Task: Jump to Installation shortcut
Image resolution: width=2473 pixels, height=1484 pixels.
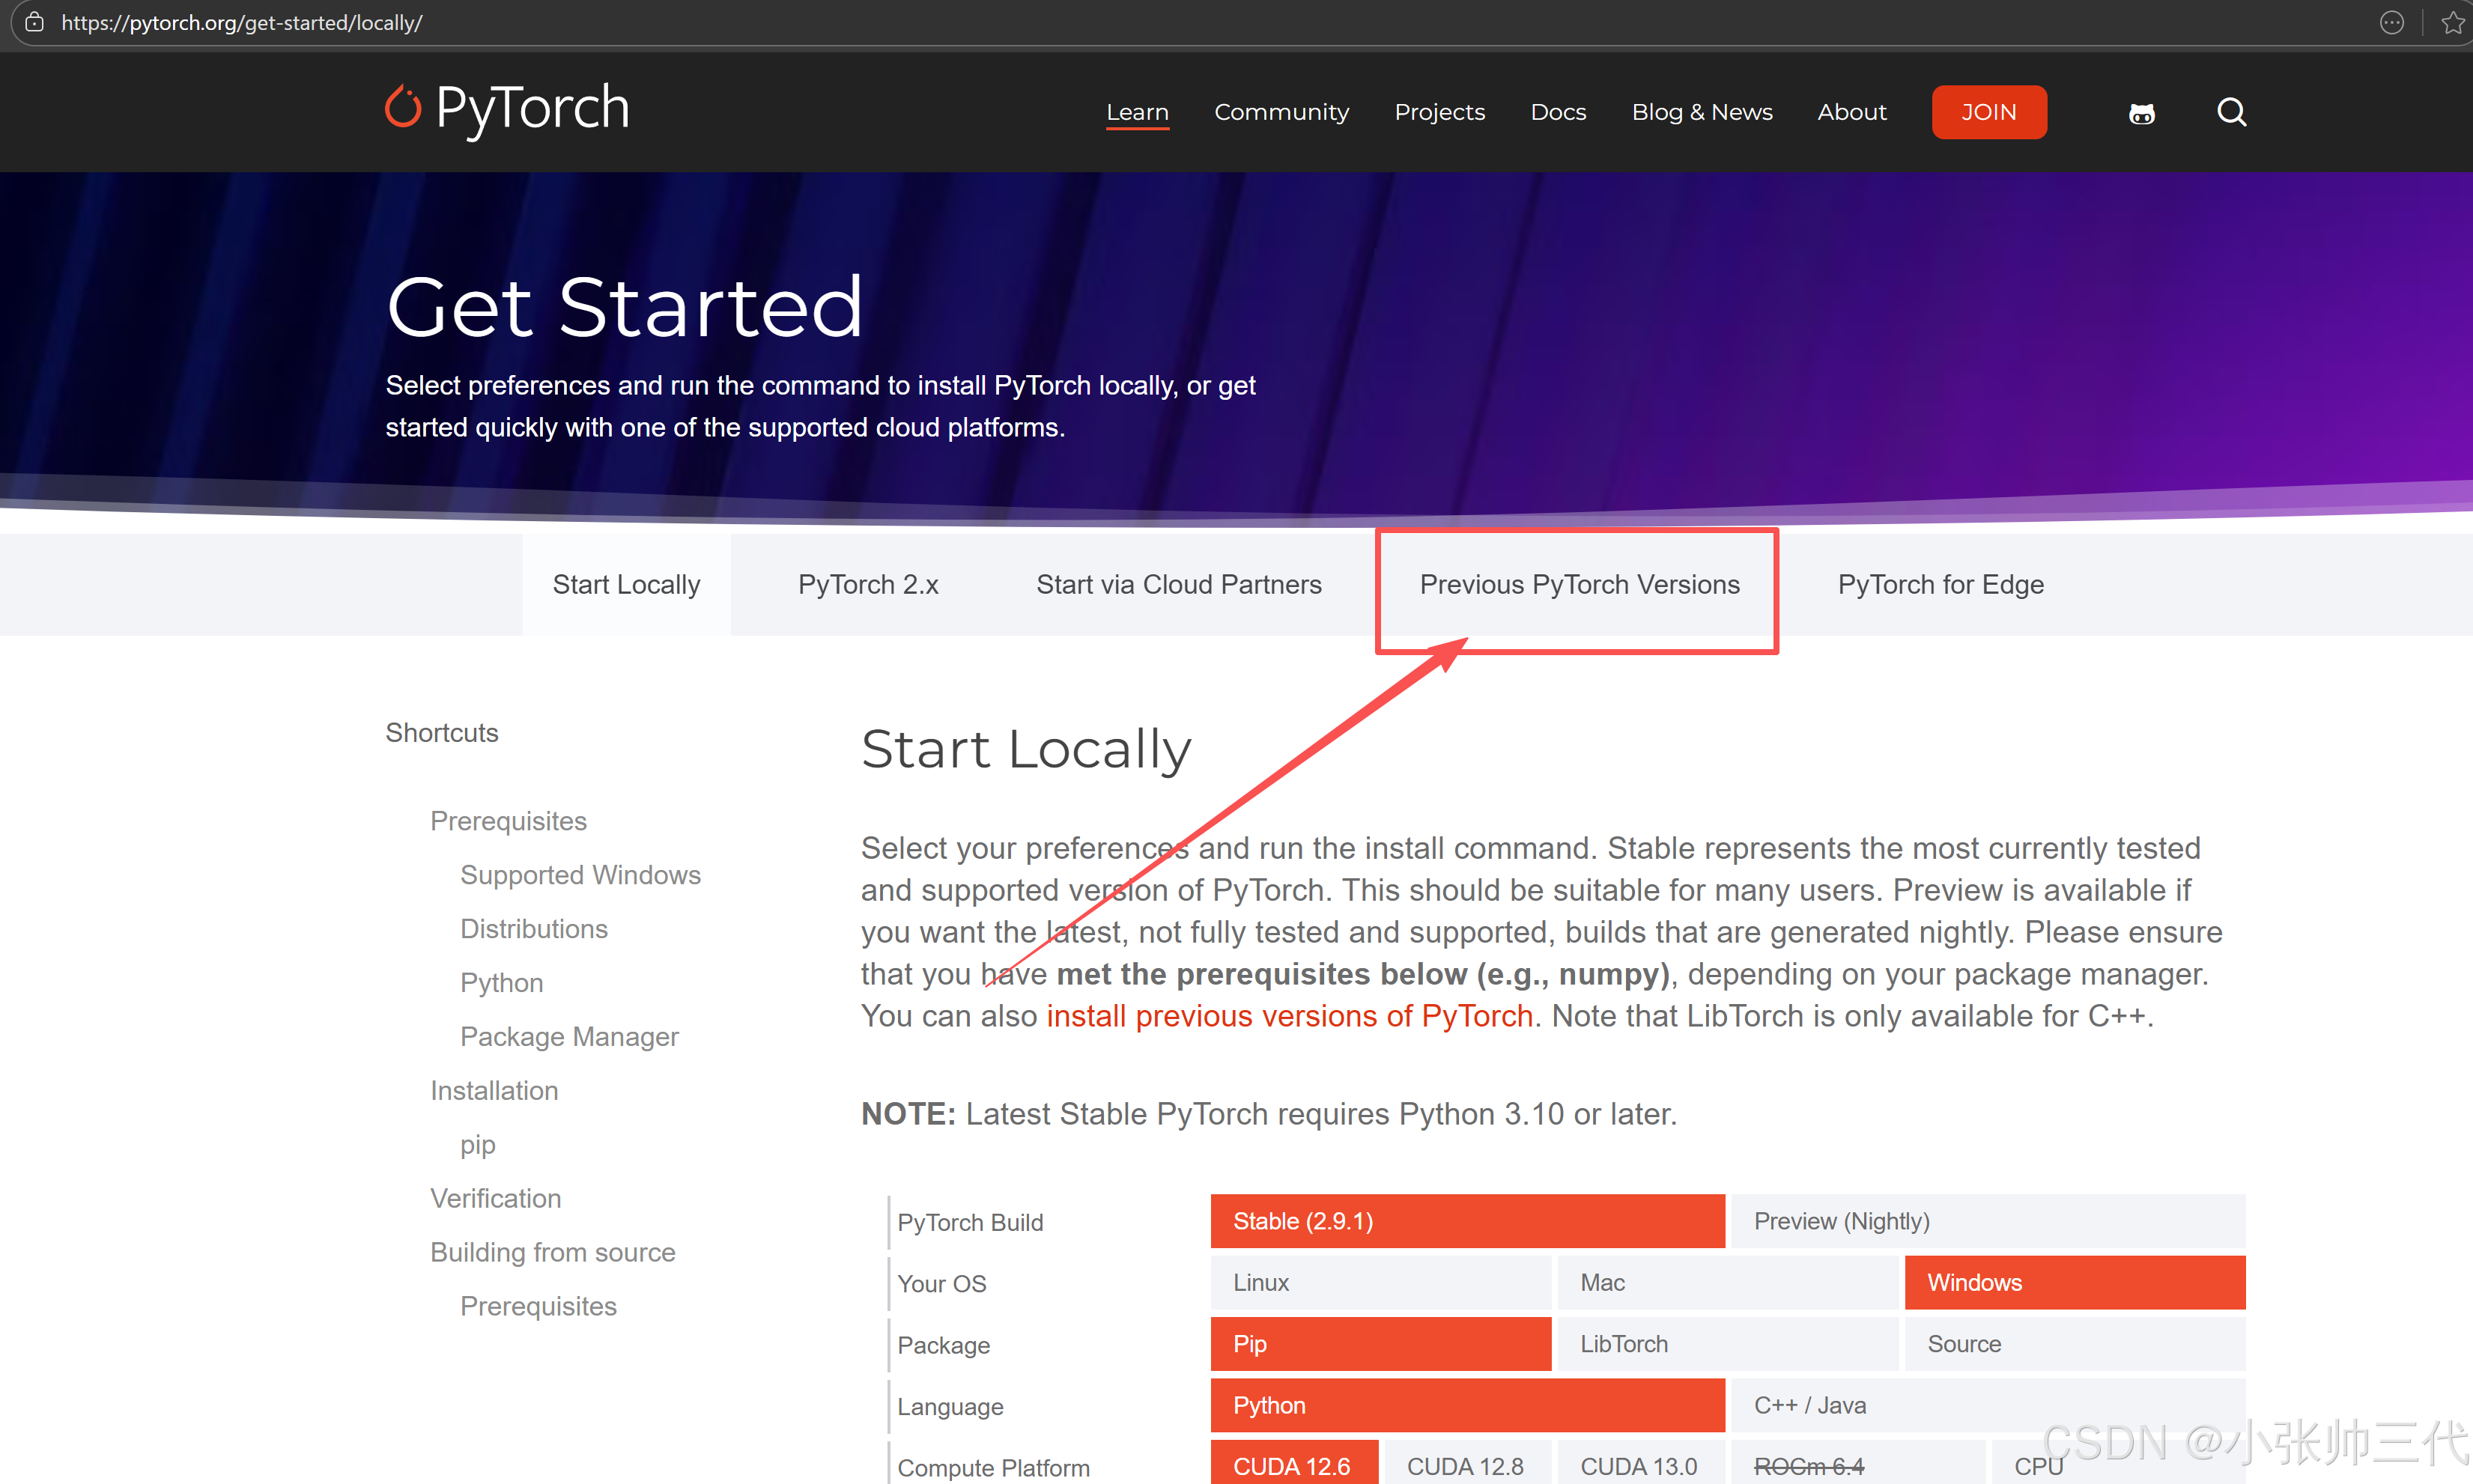Action: pos(494,1091)
